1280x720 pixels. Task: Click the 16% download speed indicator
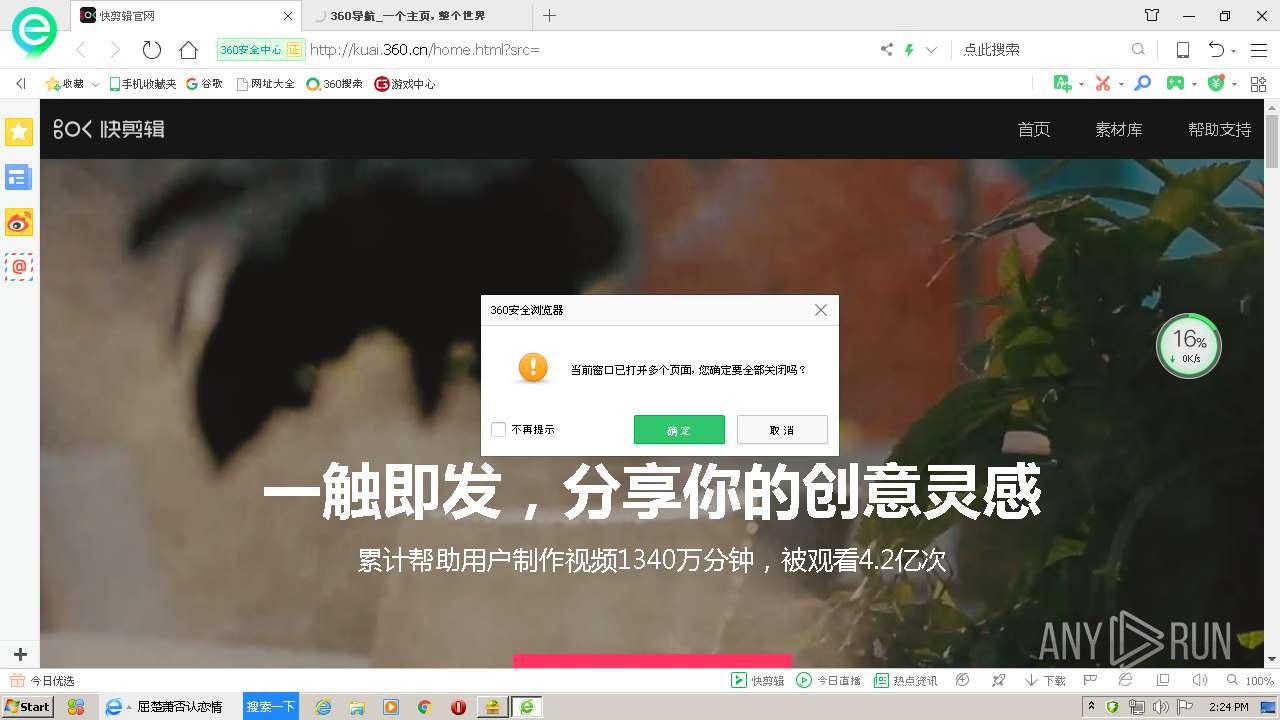(1188, 346)
